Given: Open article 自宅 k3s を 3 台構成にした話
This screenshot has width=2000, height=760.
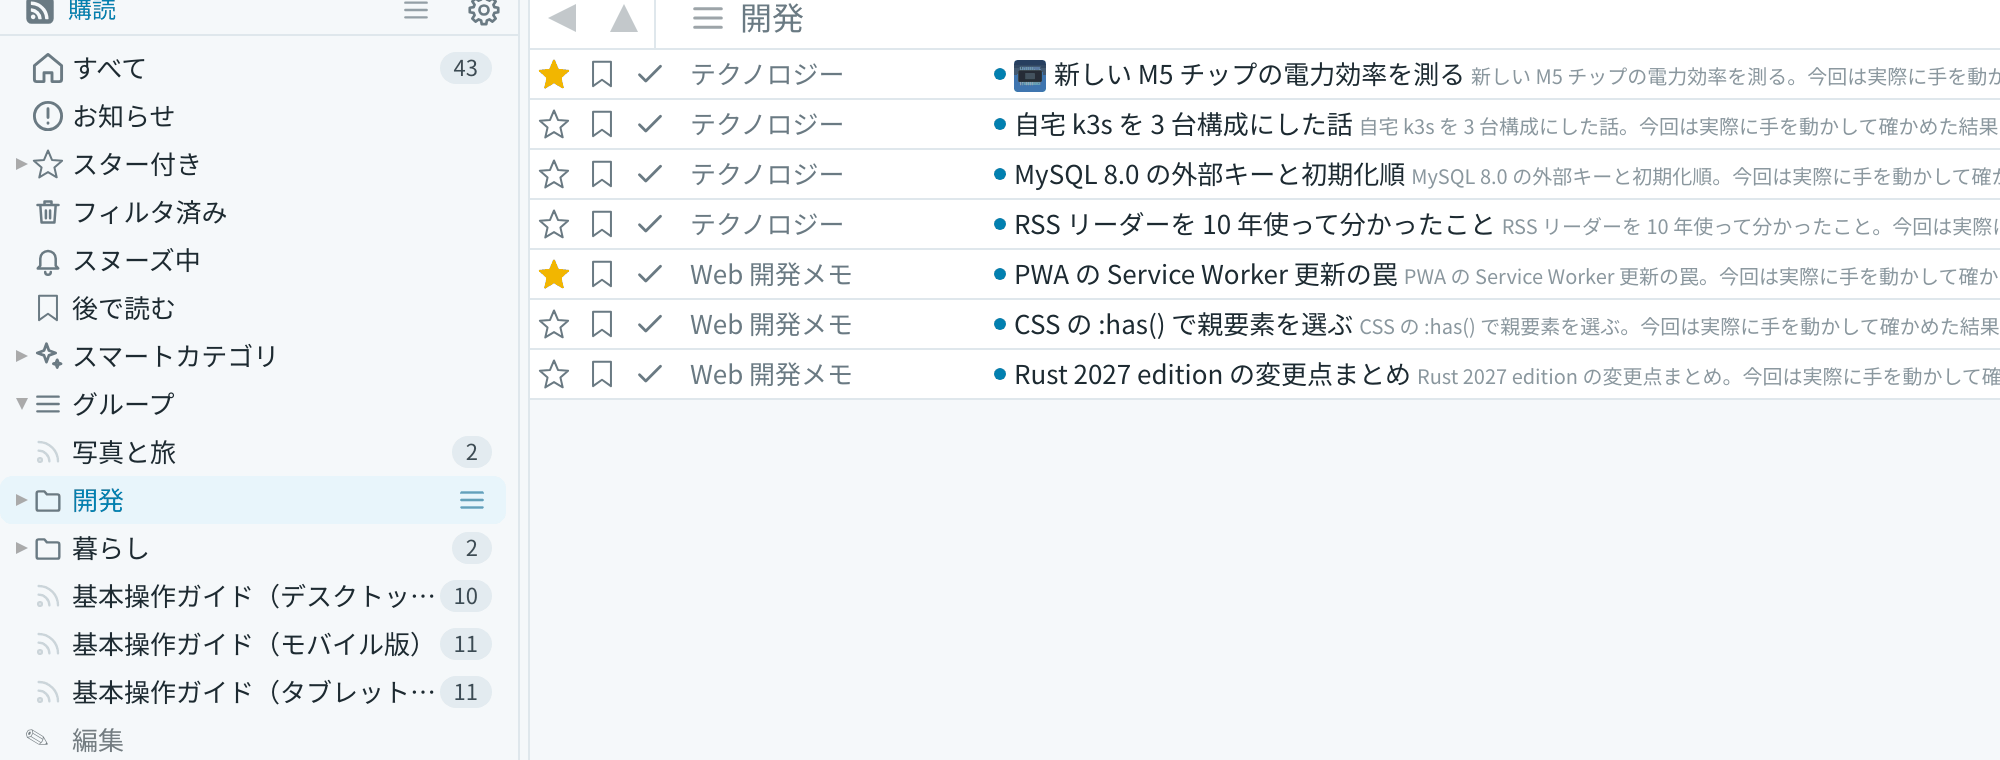Looking at the screenshot, I should coord(1183,124).
